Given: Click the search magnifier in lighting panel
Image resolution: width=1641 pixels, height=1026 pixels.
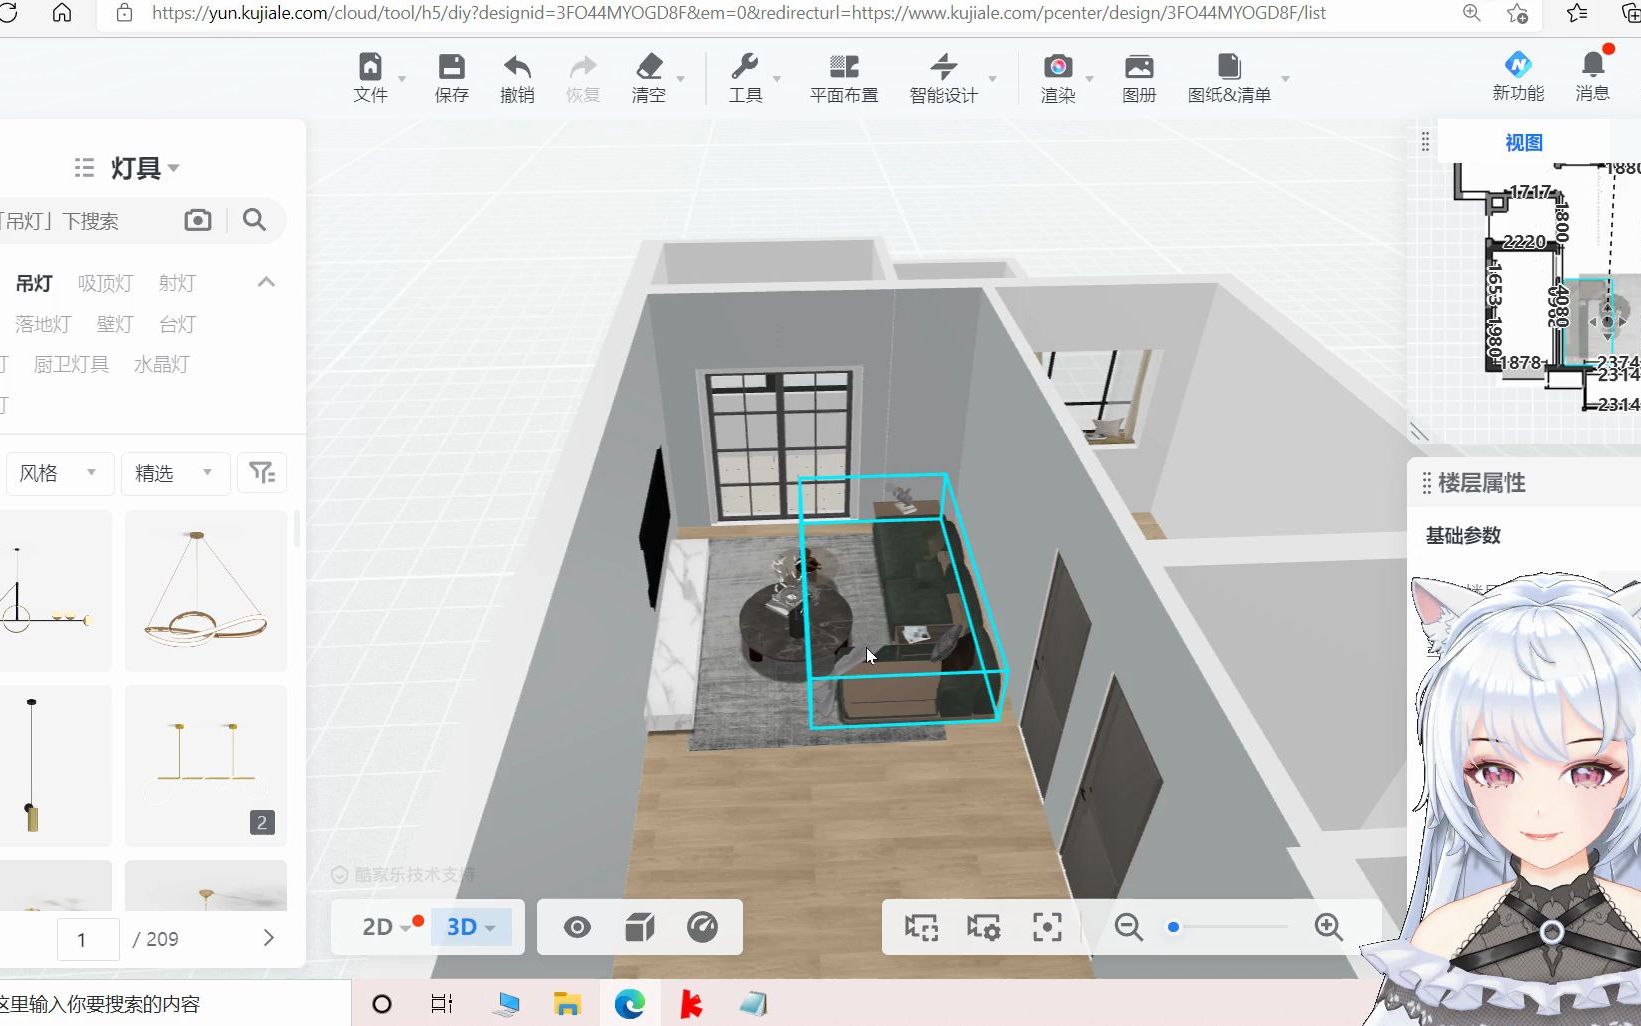Looking at the screenshot, I should click(x=254, y=220).
